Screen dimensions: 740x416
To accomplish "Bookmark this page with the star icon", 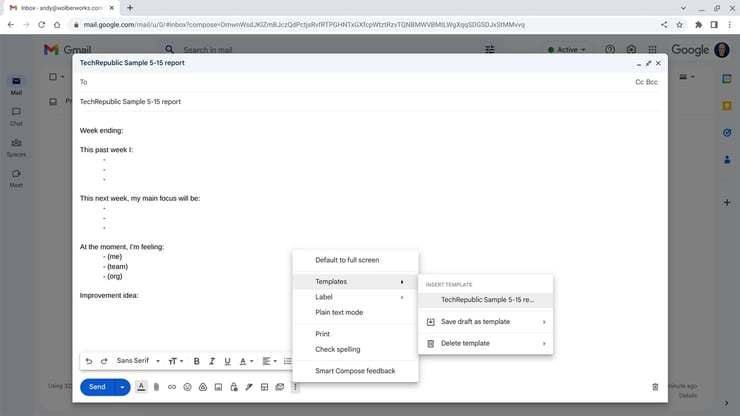I will [x=679, y=25].
